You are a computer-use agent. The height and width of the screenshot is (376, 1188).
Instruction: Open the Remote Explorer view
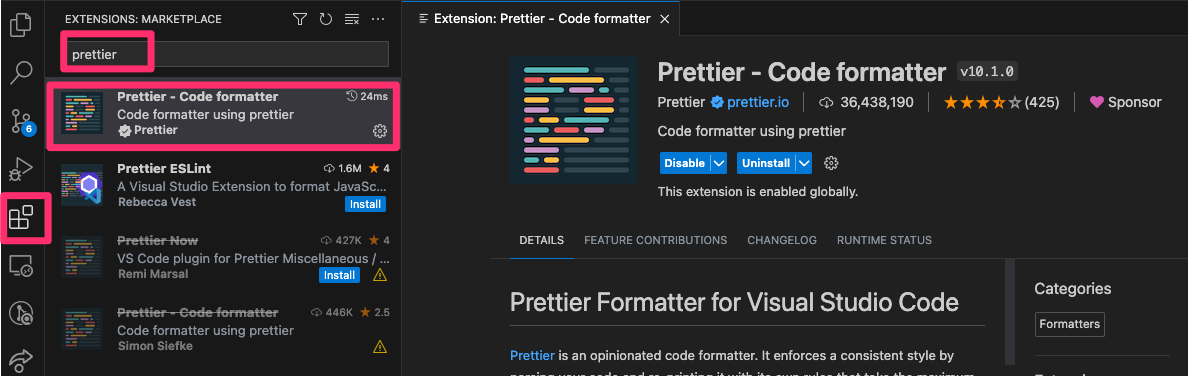[x=20, y=266]
